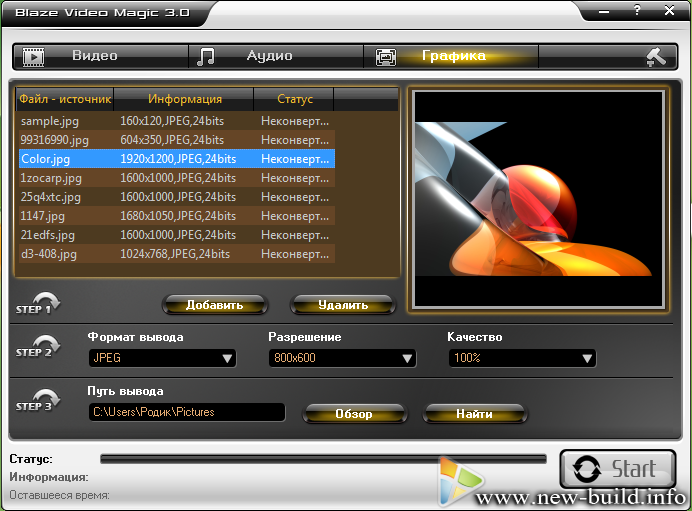This screenshot has height=511, width=692.
Task: Switch to the Аудио tab
Action: pyautogui.click(x=276, y=56)
